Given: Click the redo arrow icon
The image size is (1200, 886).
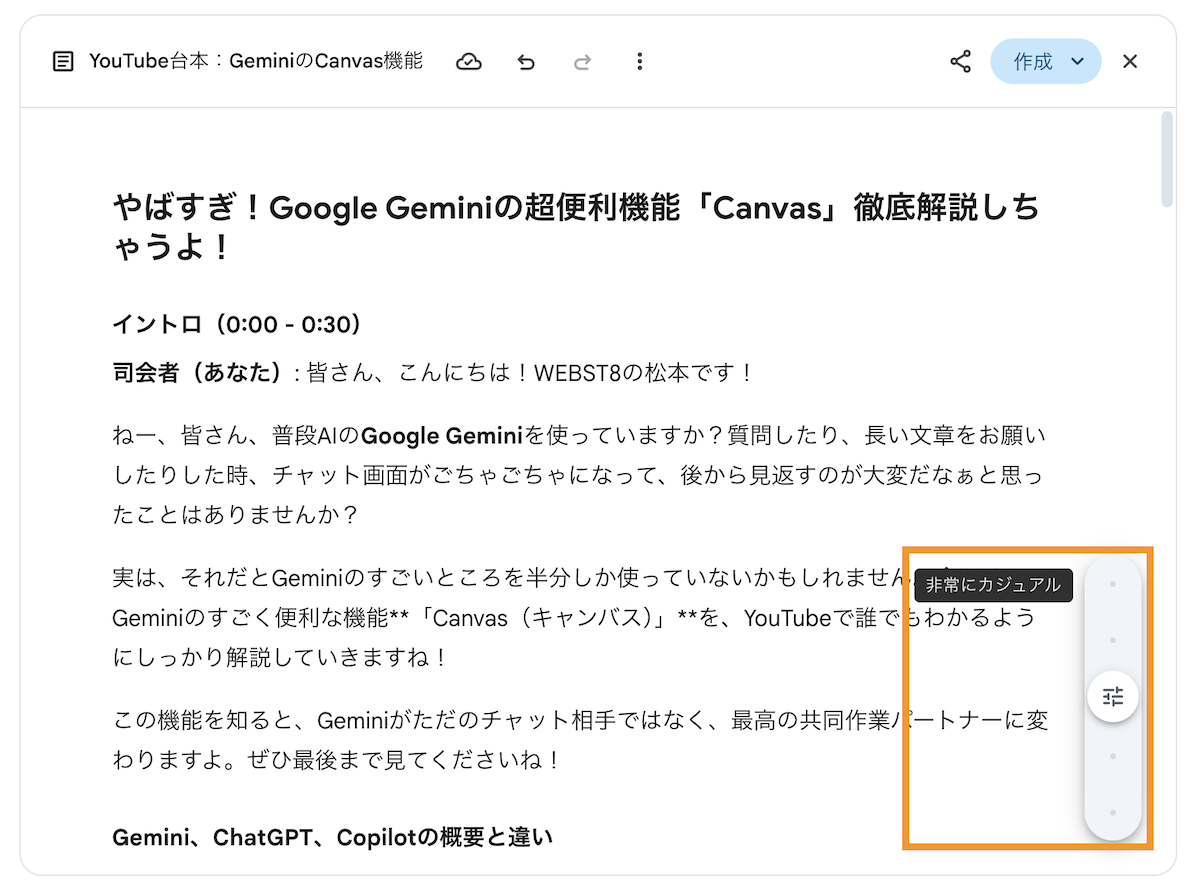Looking at the screenshot, I should pyautogui.click(x=582, y=62).
